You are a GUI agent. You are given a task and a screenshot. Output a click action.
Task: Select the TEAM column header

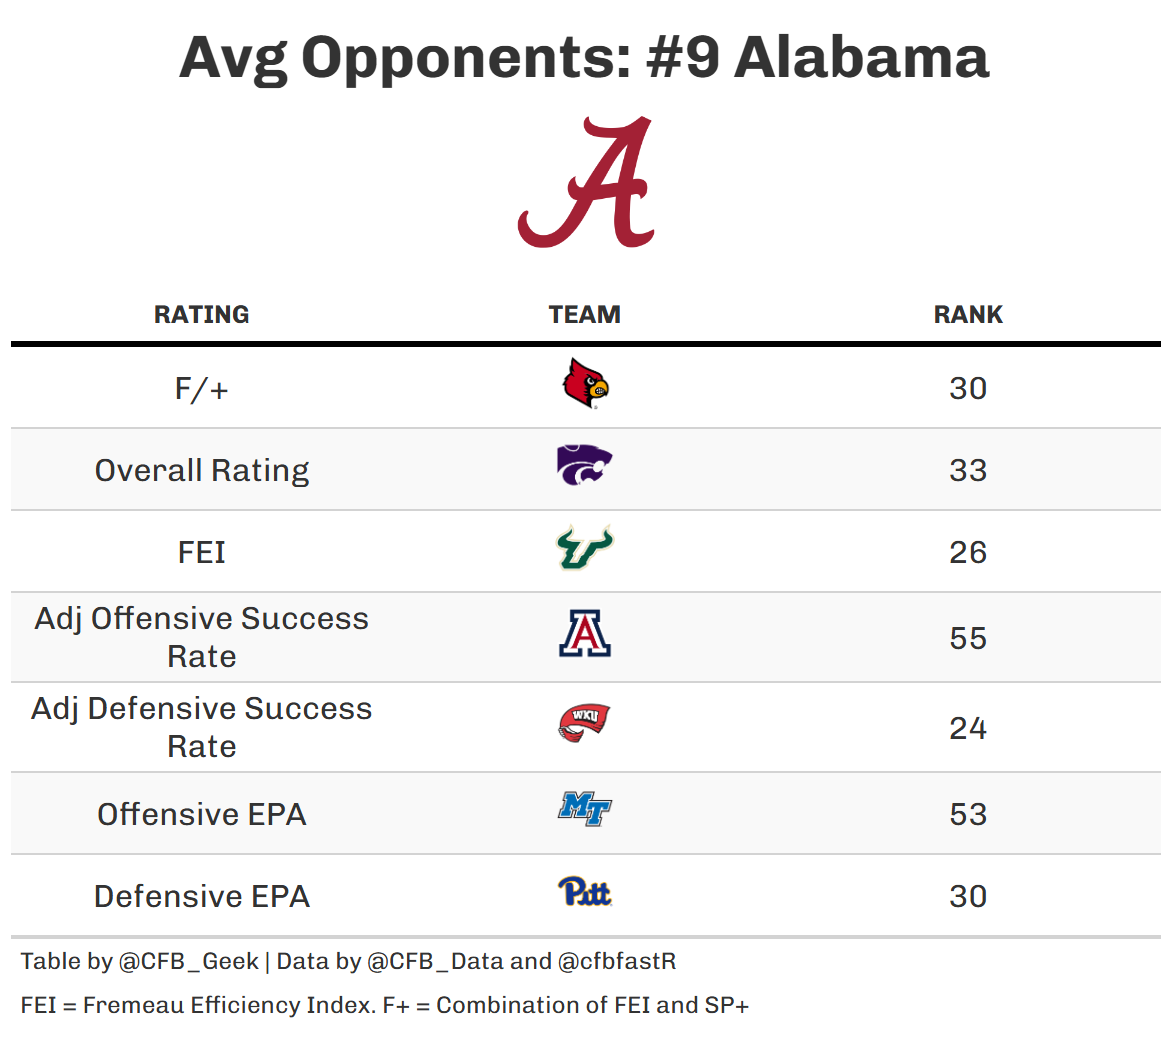click(585, 315)
